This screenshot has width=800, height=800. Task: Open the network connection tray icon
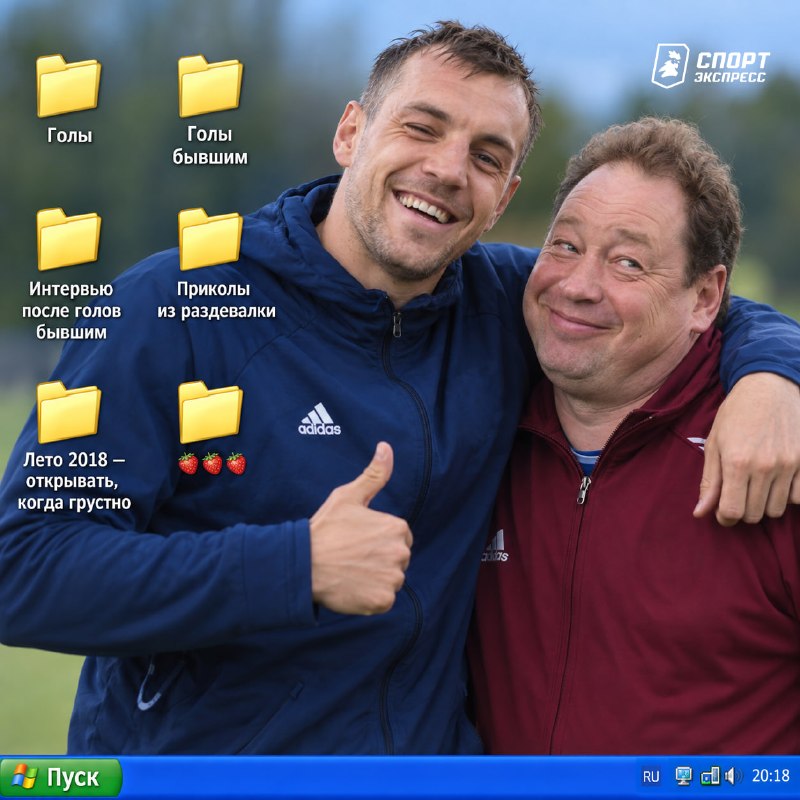click(710, 776)
